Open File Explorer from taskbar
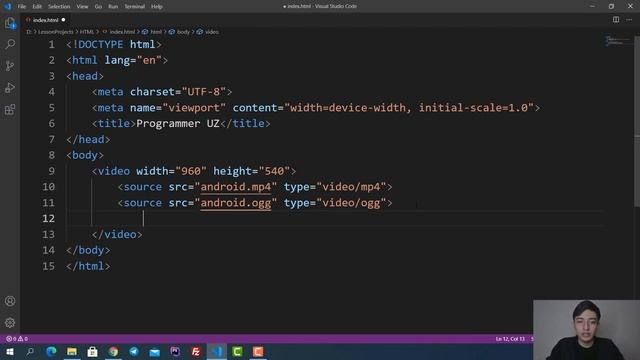 (72, 351)
